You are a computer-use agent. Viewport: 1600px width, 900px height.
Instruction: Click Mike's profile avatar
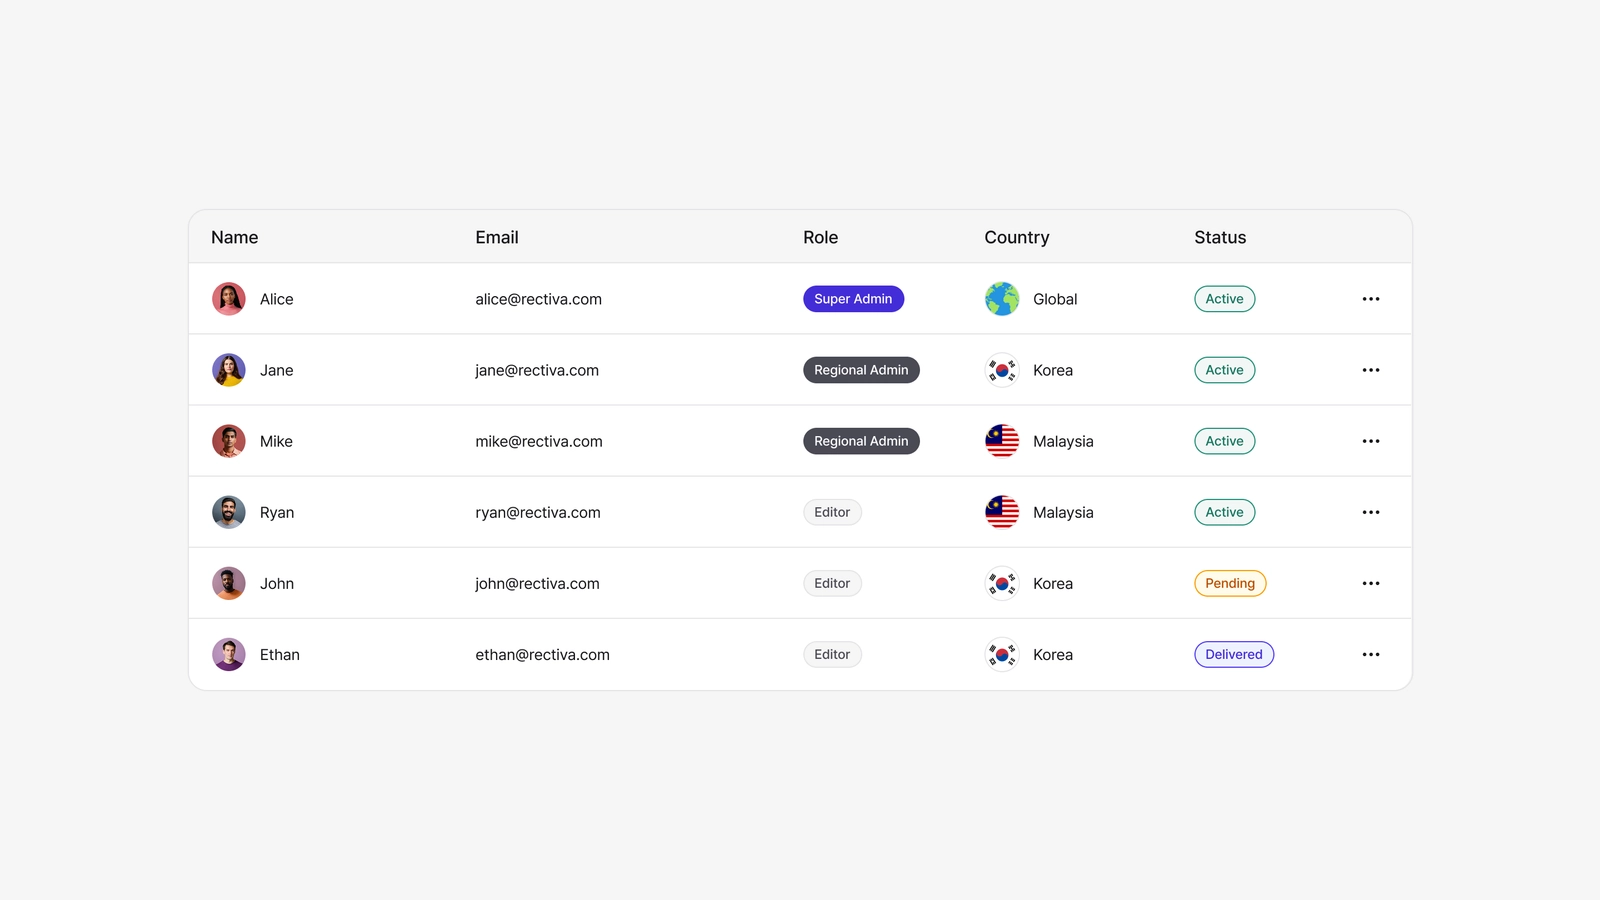click(229, 441)
